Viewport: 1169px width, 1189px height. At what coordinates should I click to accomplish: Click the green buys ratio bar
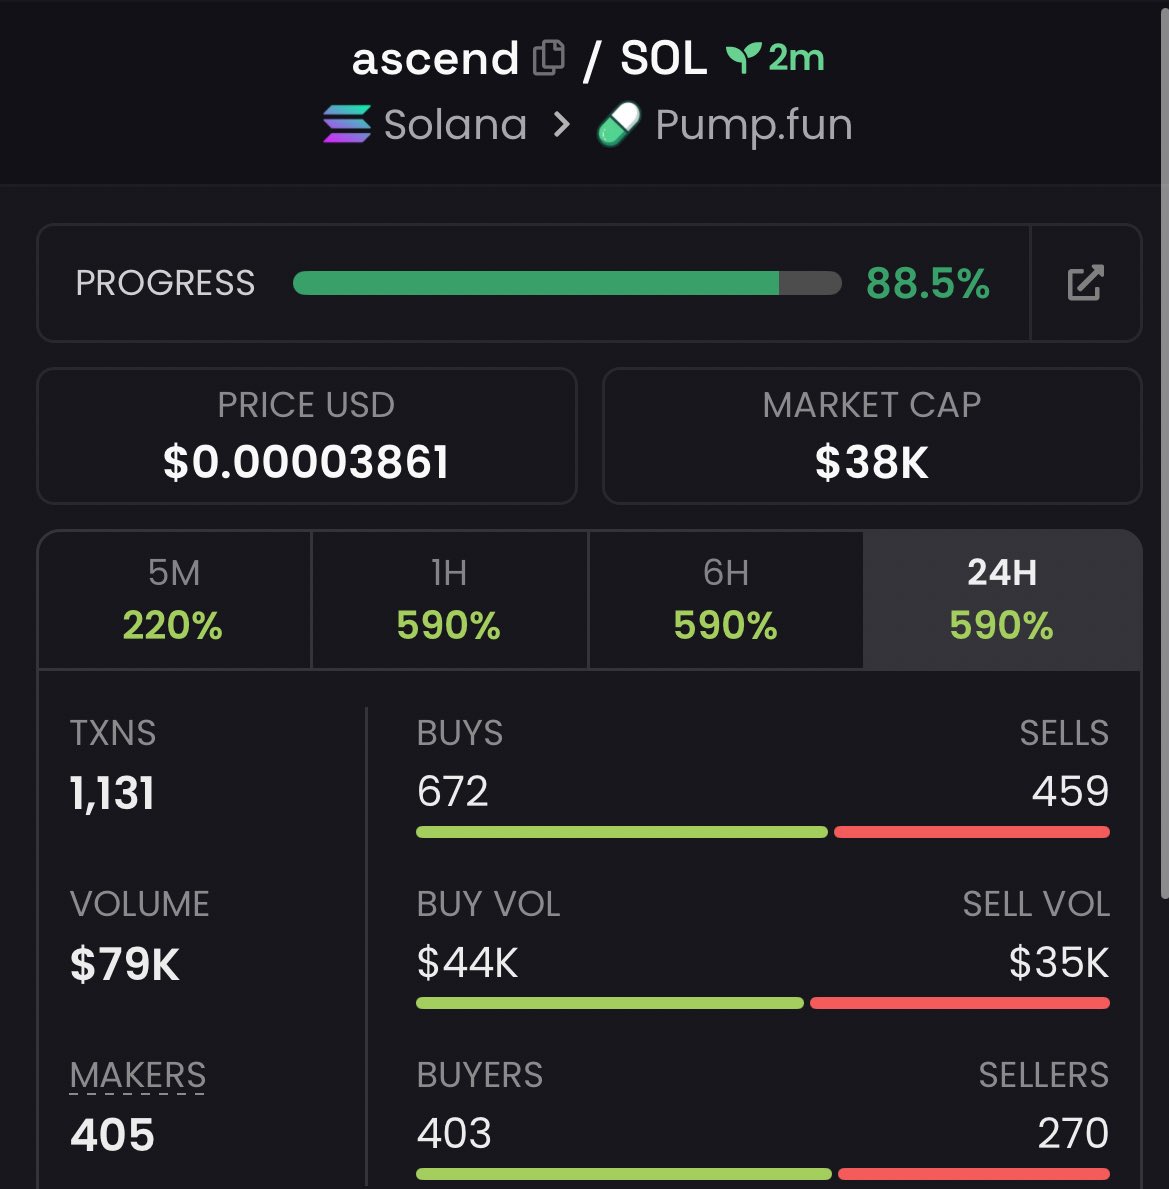point(621,832)
